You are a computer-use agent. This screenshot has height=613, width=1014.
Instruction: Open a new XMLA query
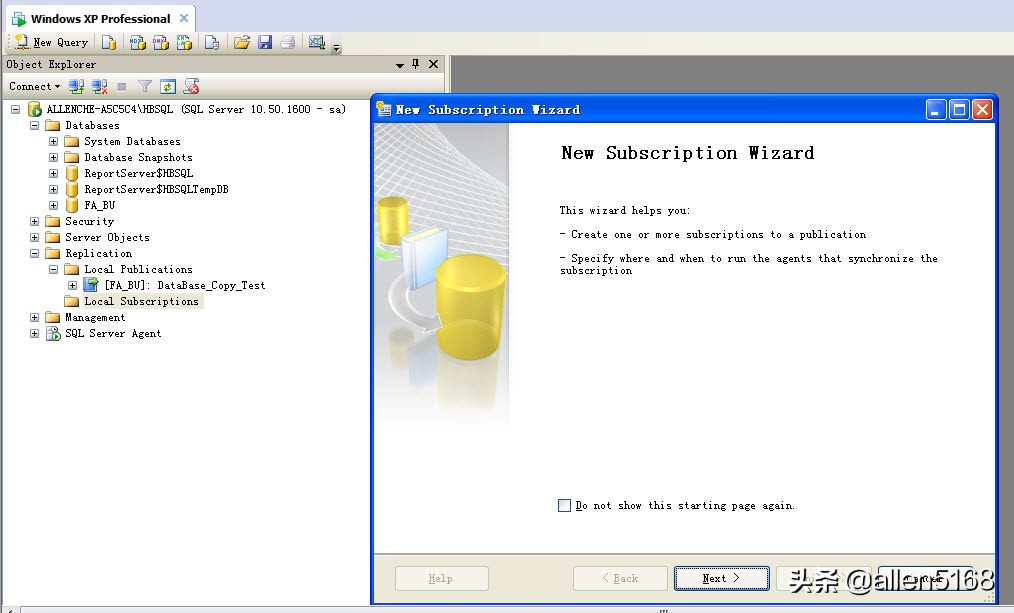point(185,42)
